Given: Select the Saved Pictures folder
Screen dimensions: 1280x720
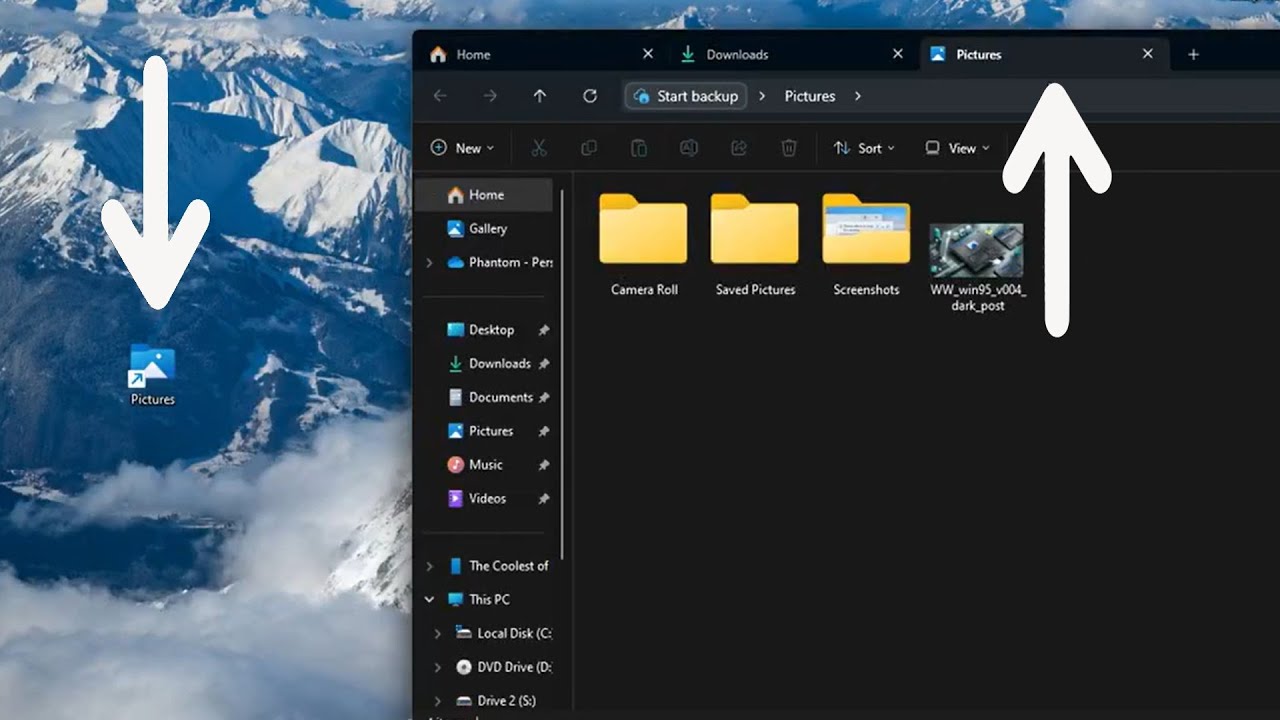Looking at the screenshot, I should point(755,245).
